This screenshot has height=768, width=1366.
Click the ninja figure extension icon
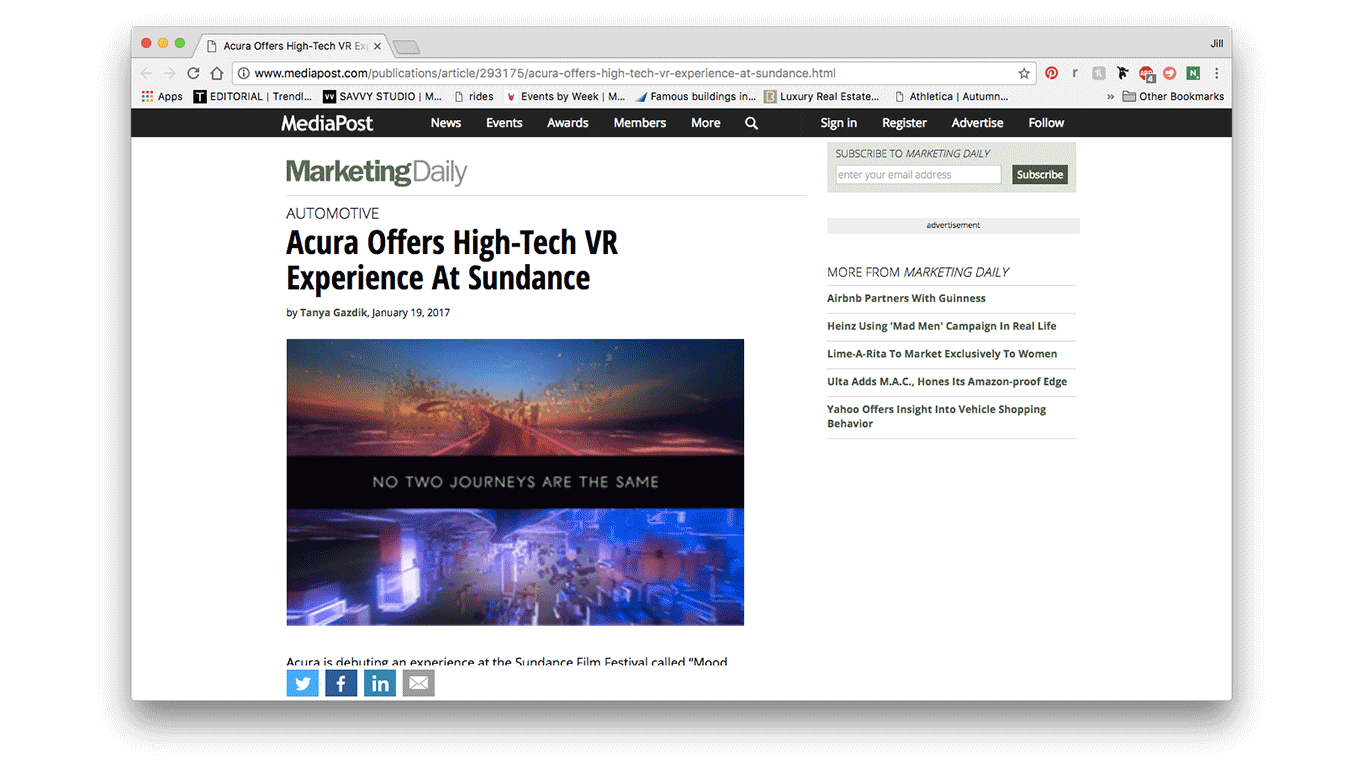tap(1123, 73)
